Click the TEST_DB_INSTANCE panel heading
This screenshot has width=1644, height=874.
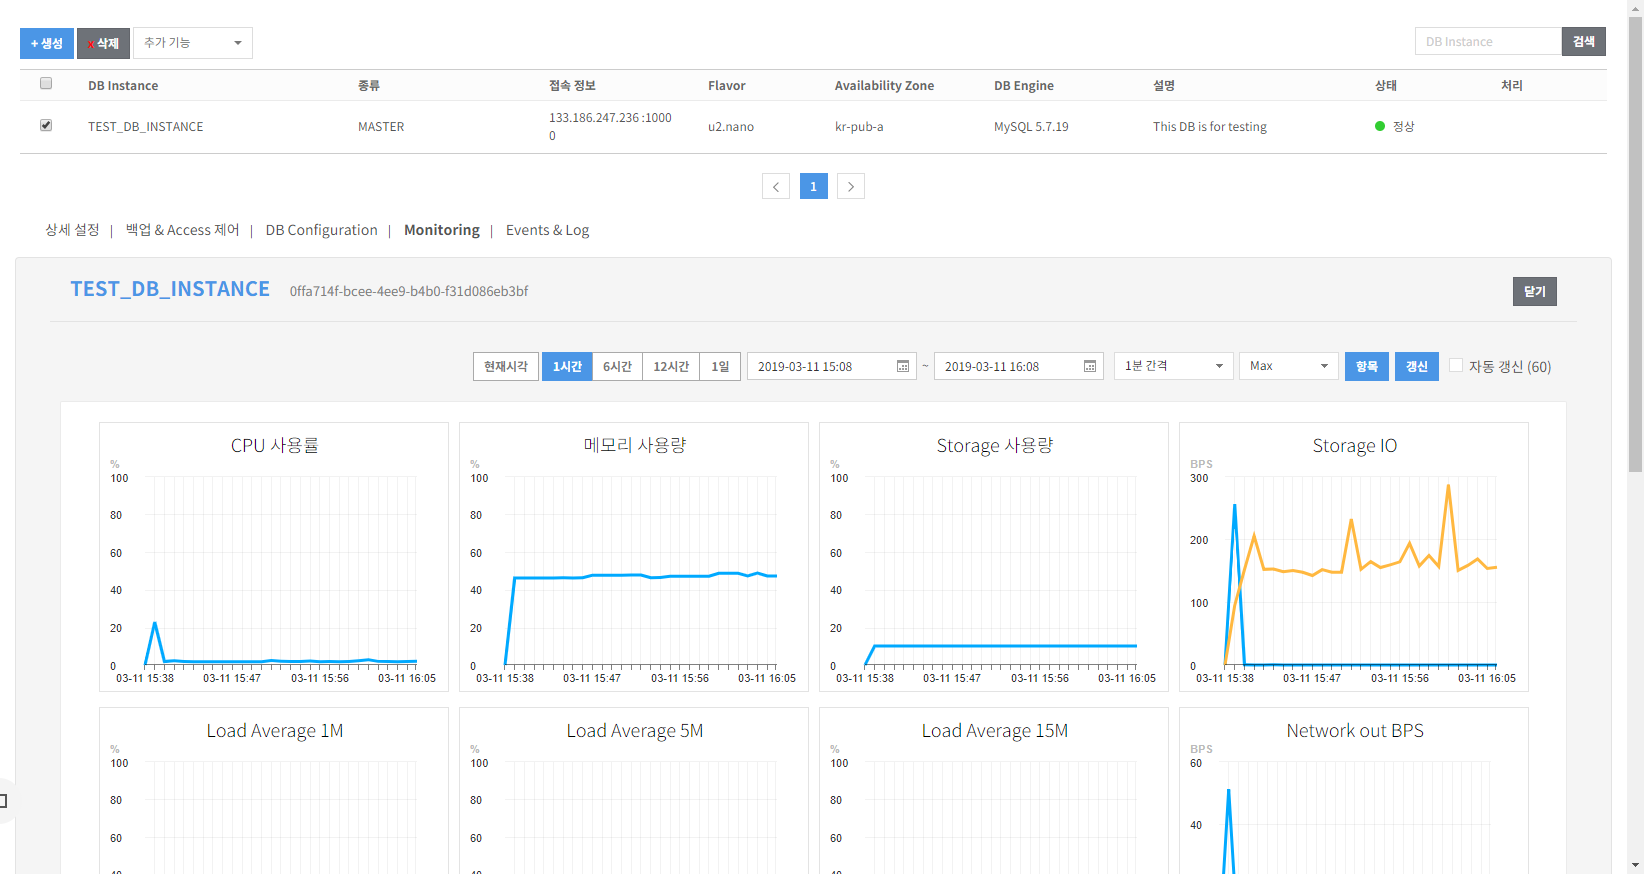pyautogui.click(x=170, y=289)
